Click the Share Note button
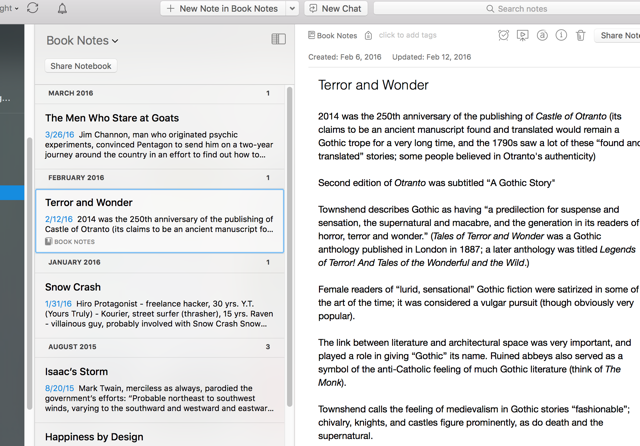 pos(617,36)
